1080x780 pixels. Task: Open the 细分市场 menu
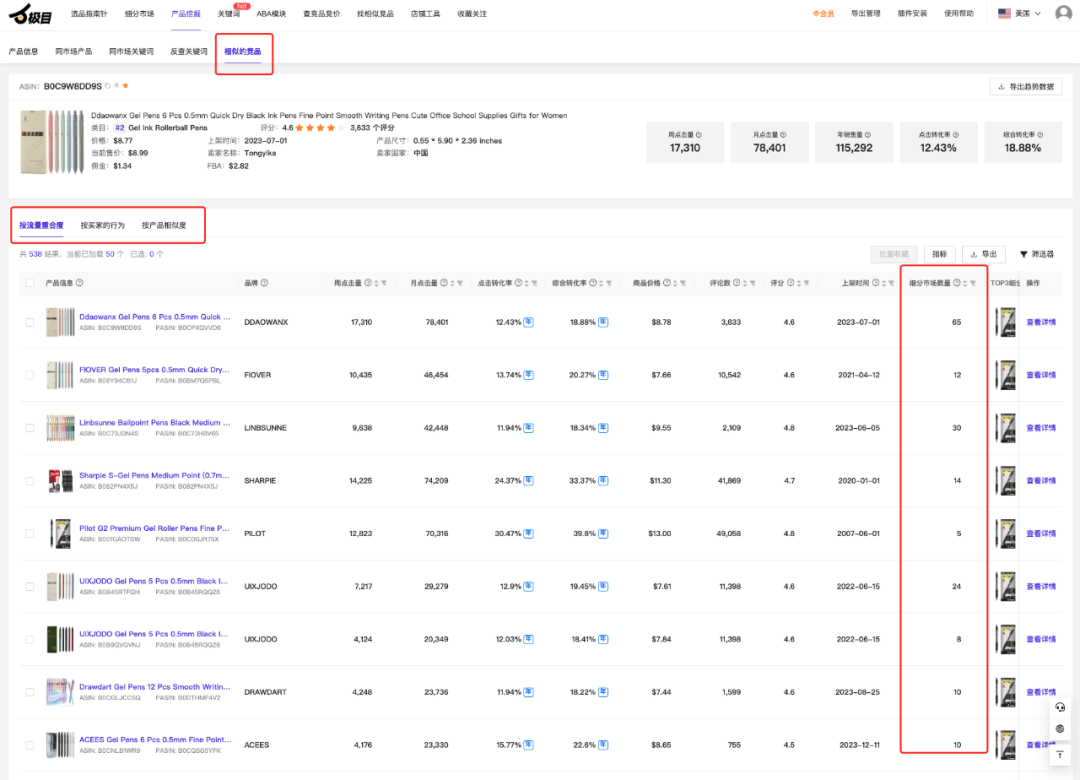[x=139, y=14]
